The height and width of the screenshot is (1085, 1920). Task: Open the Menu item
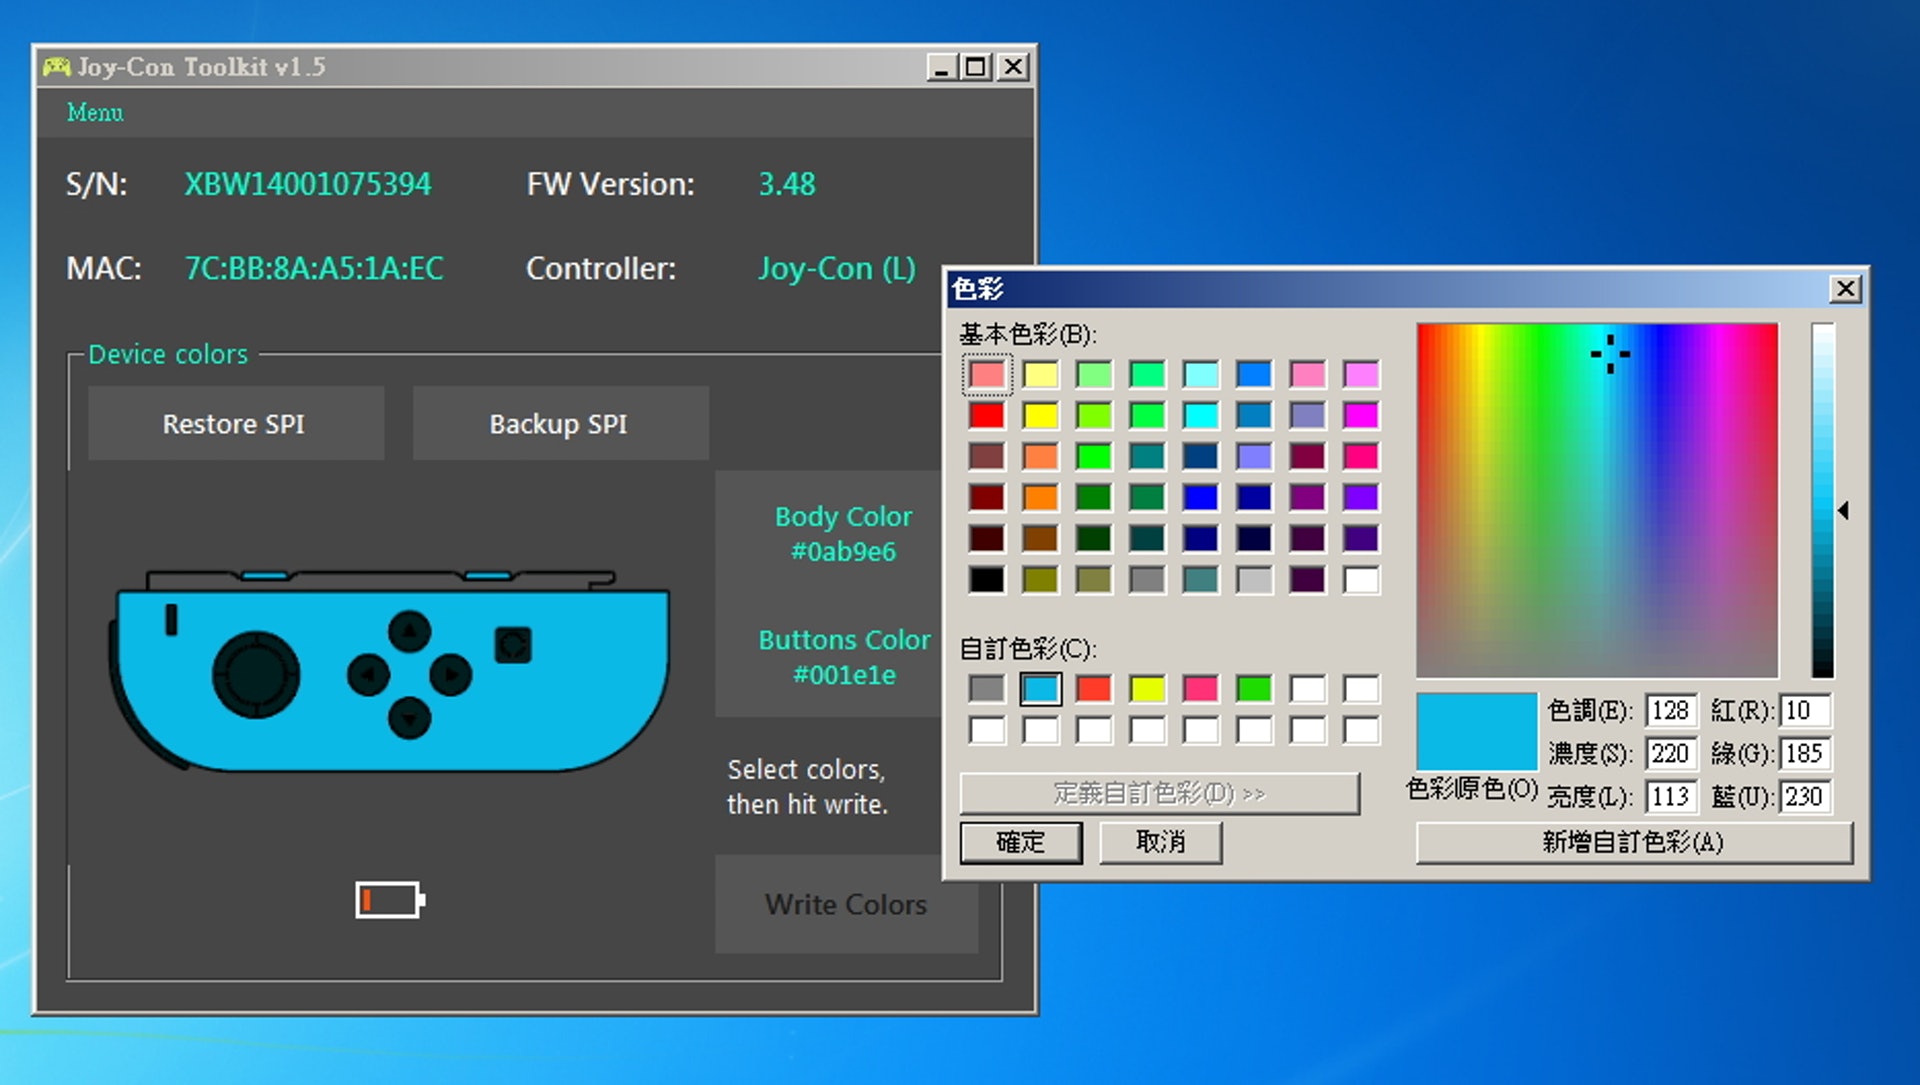[95, 113]
